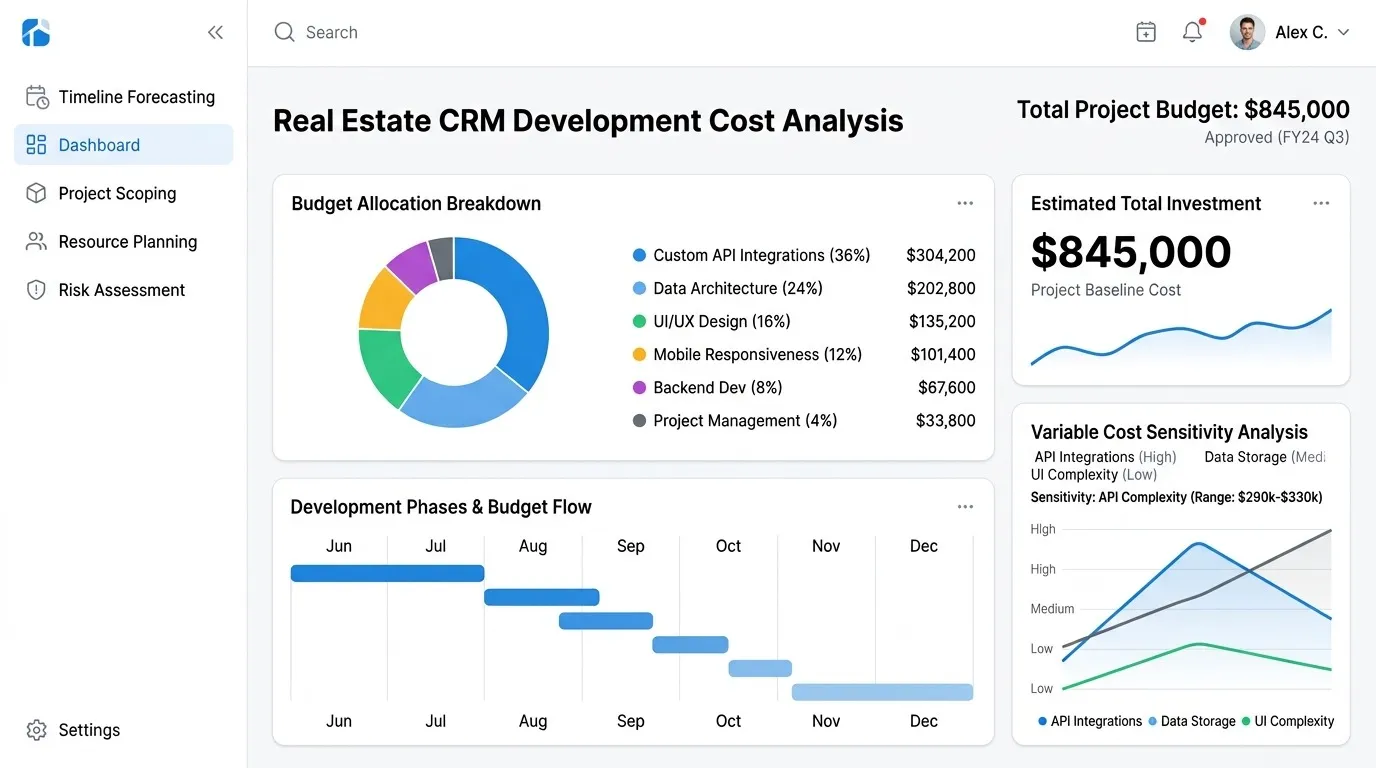Click the Resource Planning people icon

pyautogui.click(x=37, y=241)
